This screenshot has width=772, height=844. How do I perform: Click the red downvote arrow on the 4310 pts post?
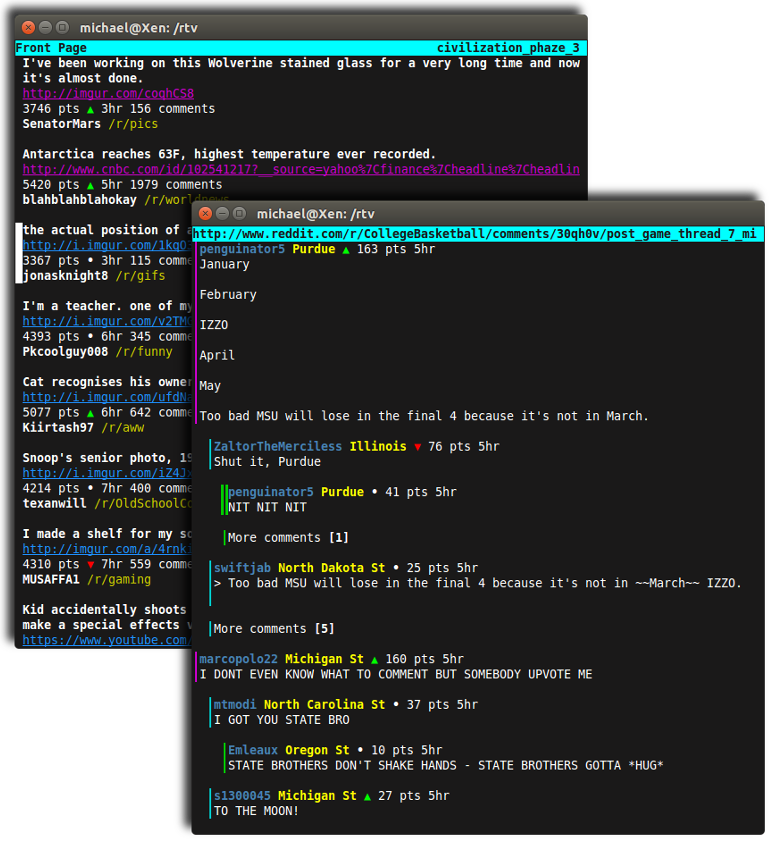[x=90, y=565]
